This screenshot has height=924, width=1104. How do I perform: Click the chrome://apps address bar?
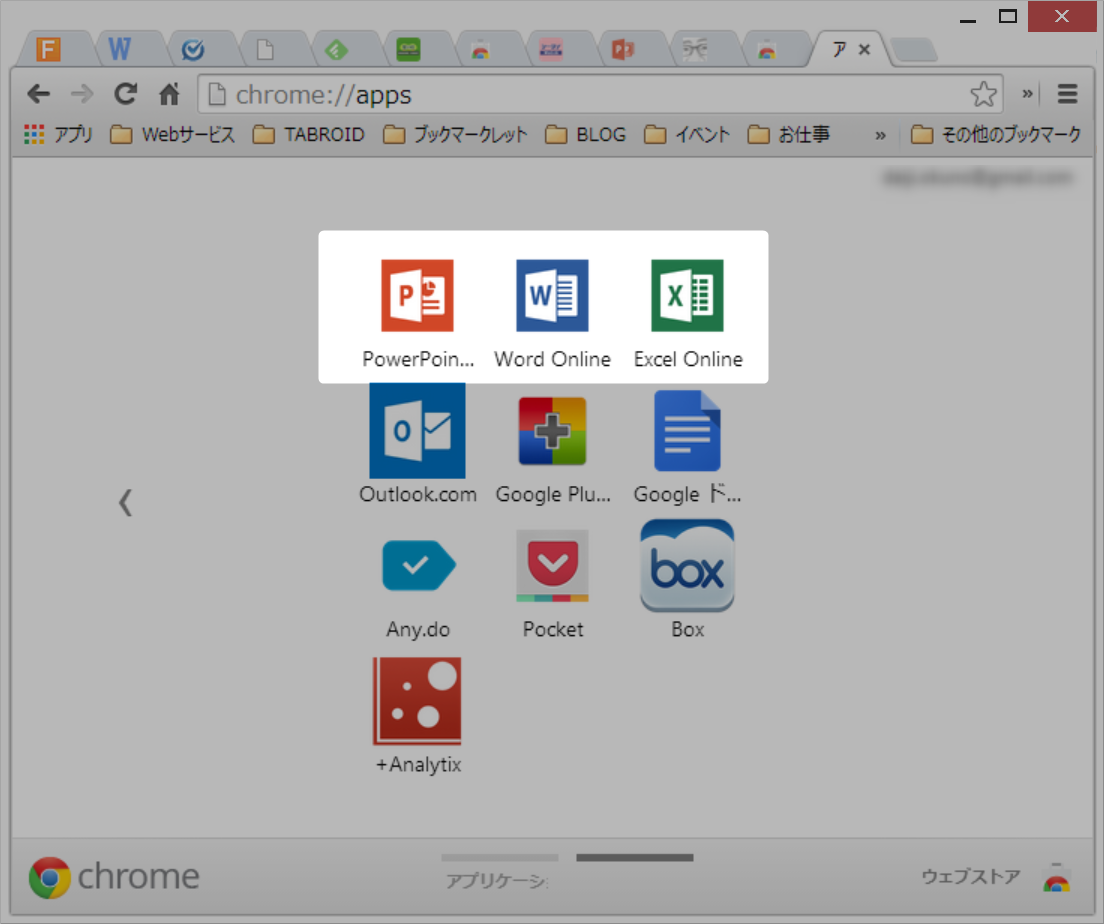click(x=600, y=94)
